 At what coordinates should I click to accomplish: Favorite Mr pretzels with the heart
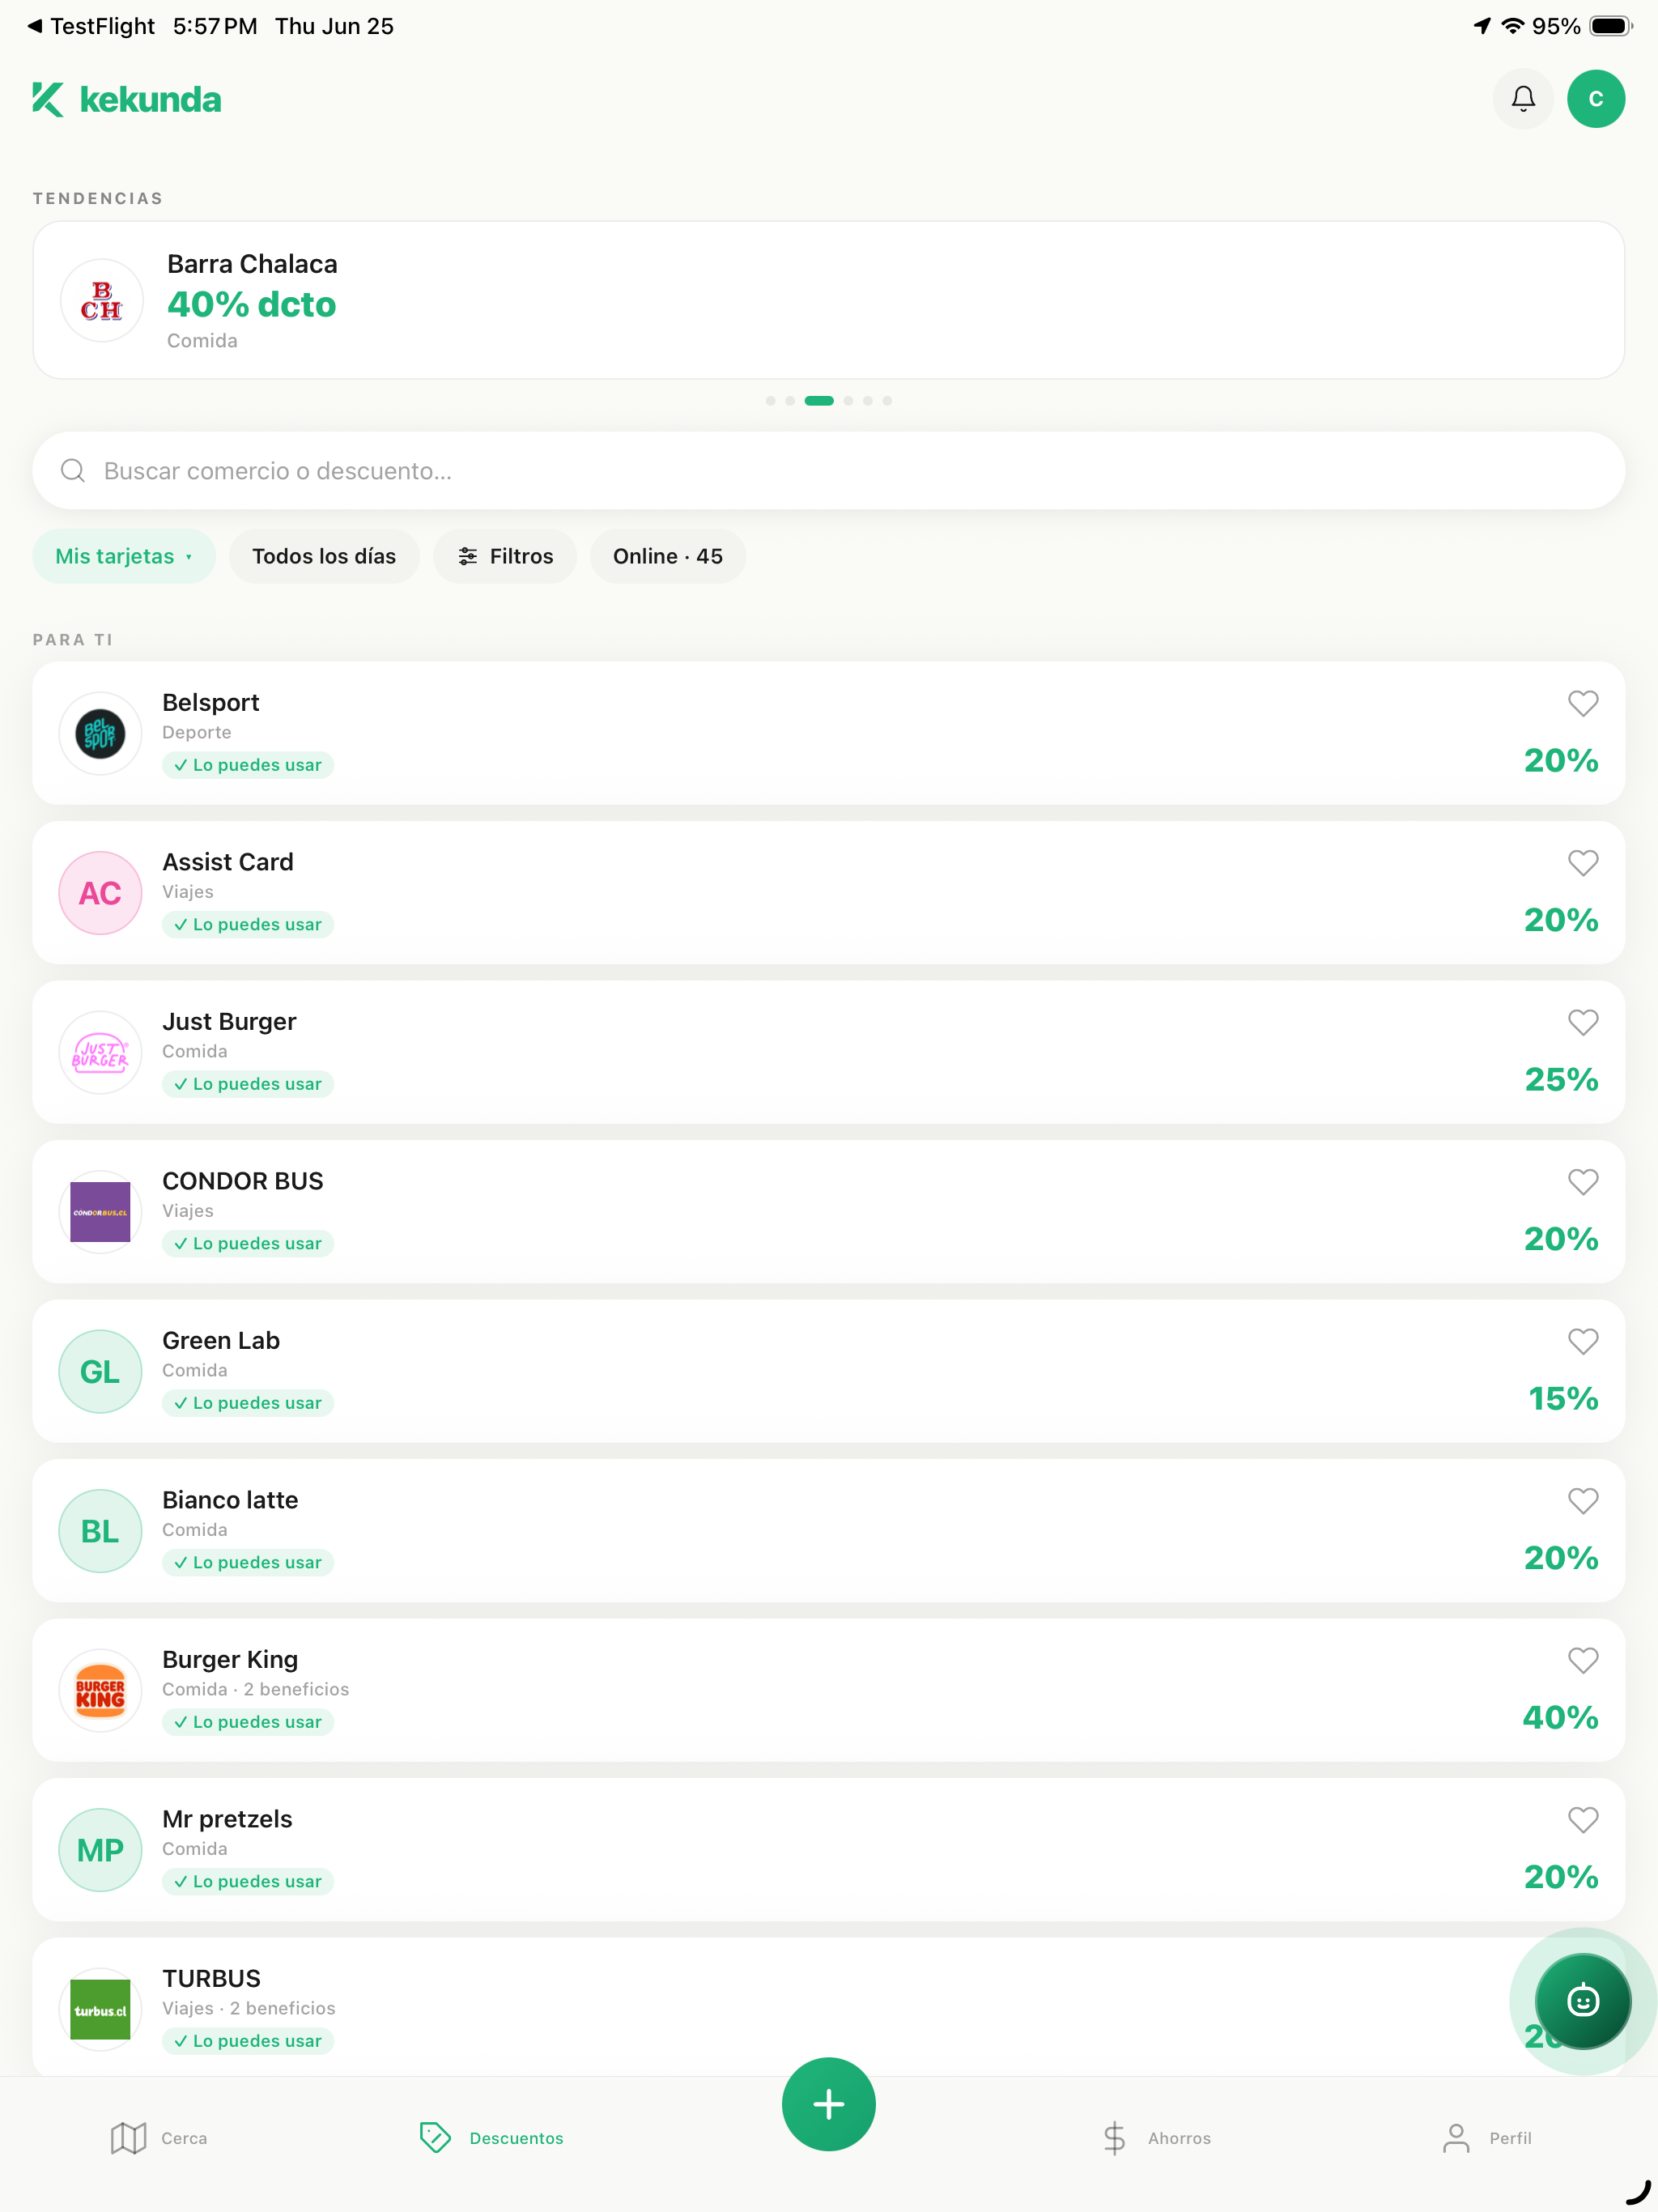click(1582, 1820)
